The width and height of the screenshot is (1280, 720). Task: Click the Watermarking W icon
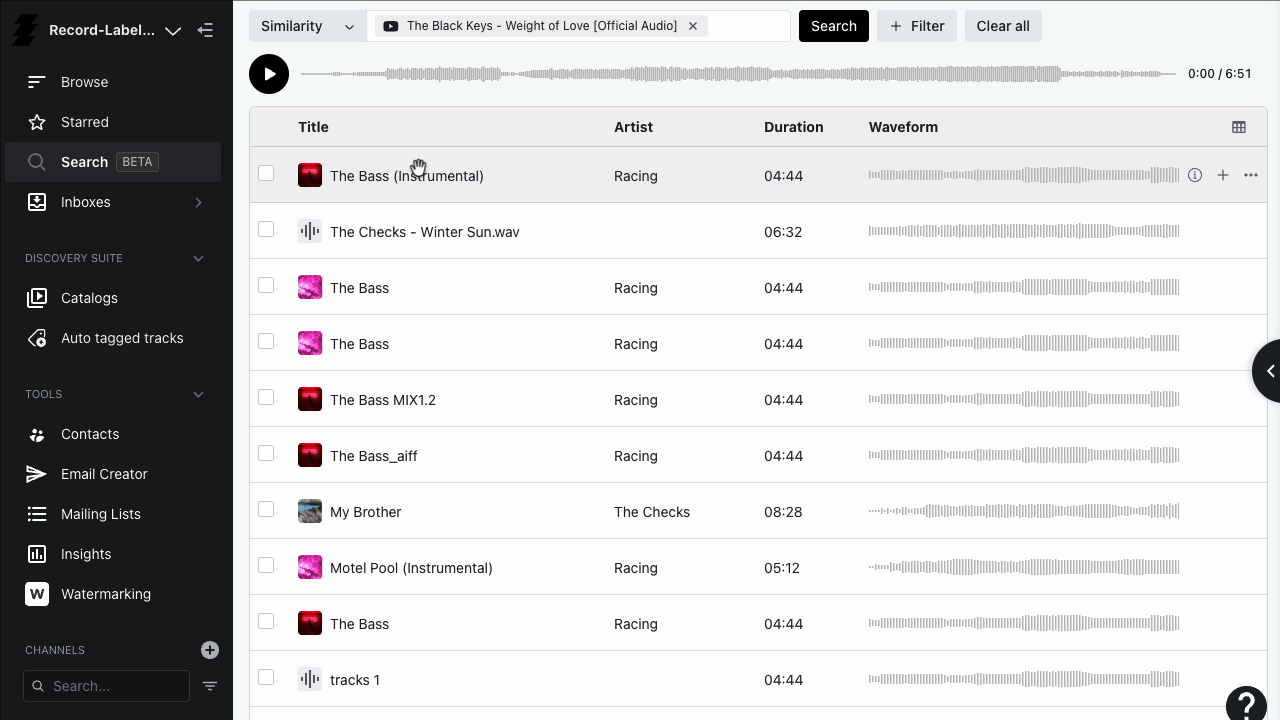pos(37,594)
